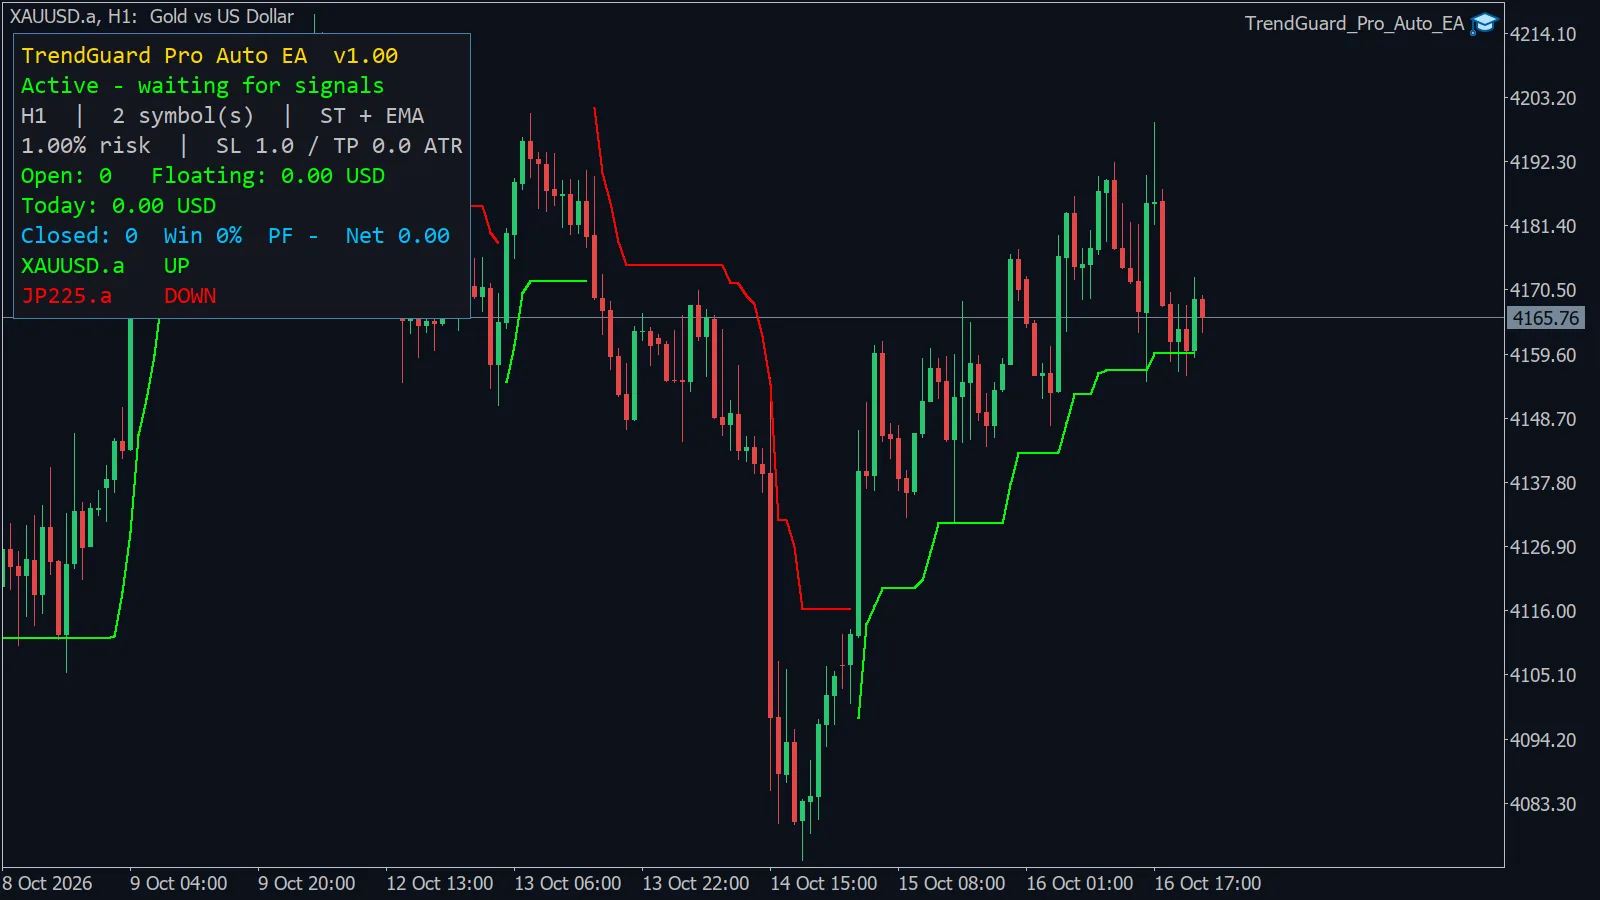Viewport: 1600px width, 900px height.
Task: Click the 'Floating: 0.00 USD' value
Action: (x=268, y=176)
